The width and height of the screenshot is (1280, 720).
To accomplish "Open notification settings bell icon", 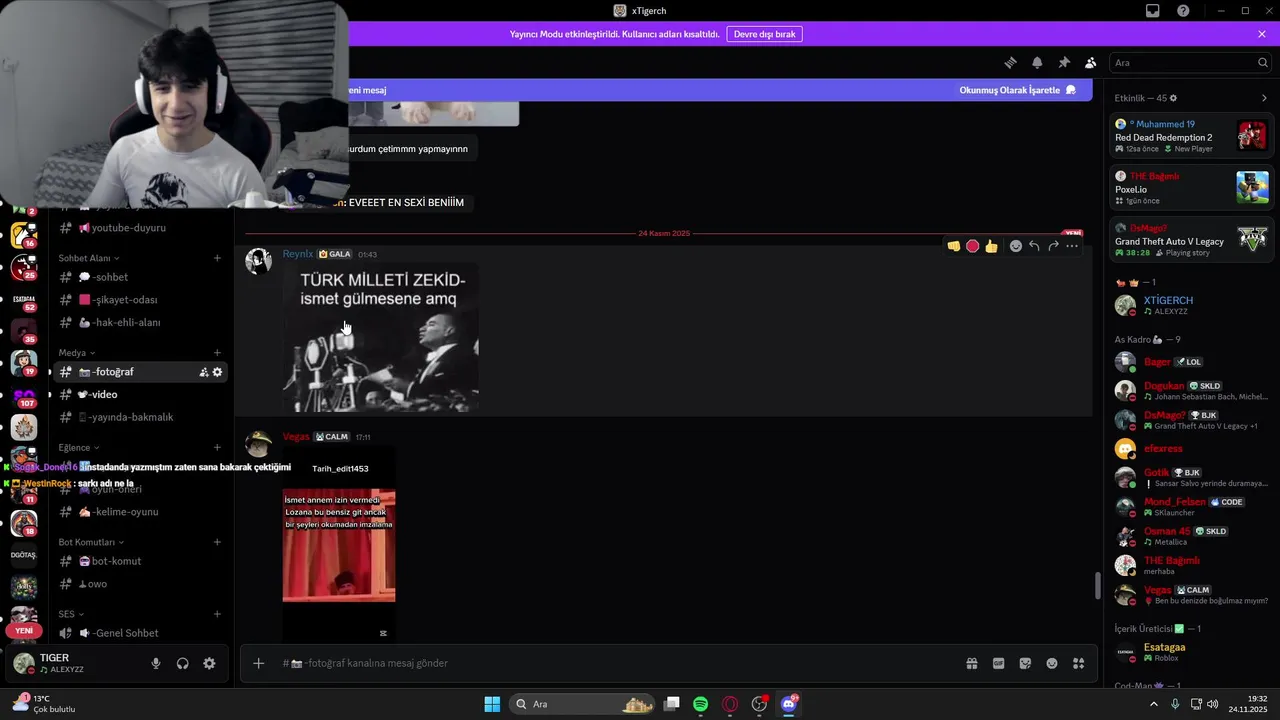I will coord(1037,62).
